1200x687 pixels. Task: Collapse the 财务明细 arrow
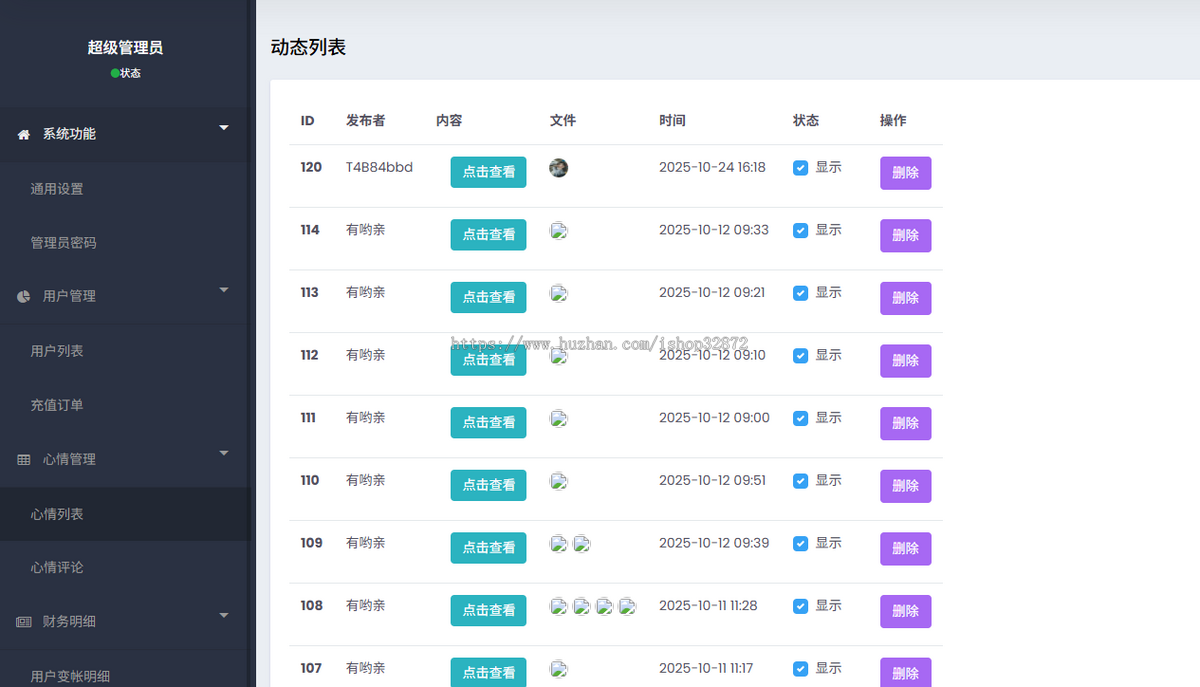pyautogui.click(x=224, y=615)
